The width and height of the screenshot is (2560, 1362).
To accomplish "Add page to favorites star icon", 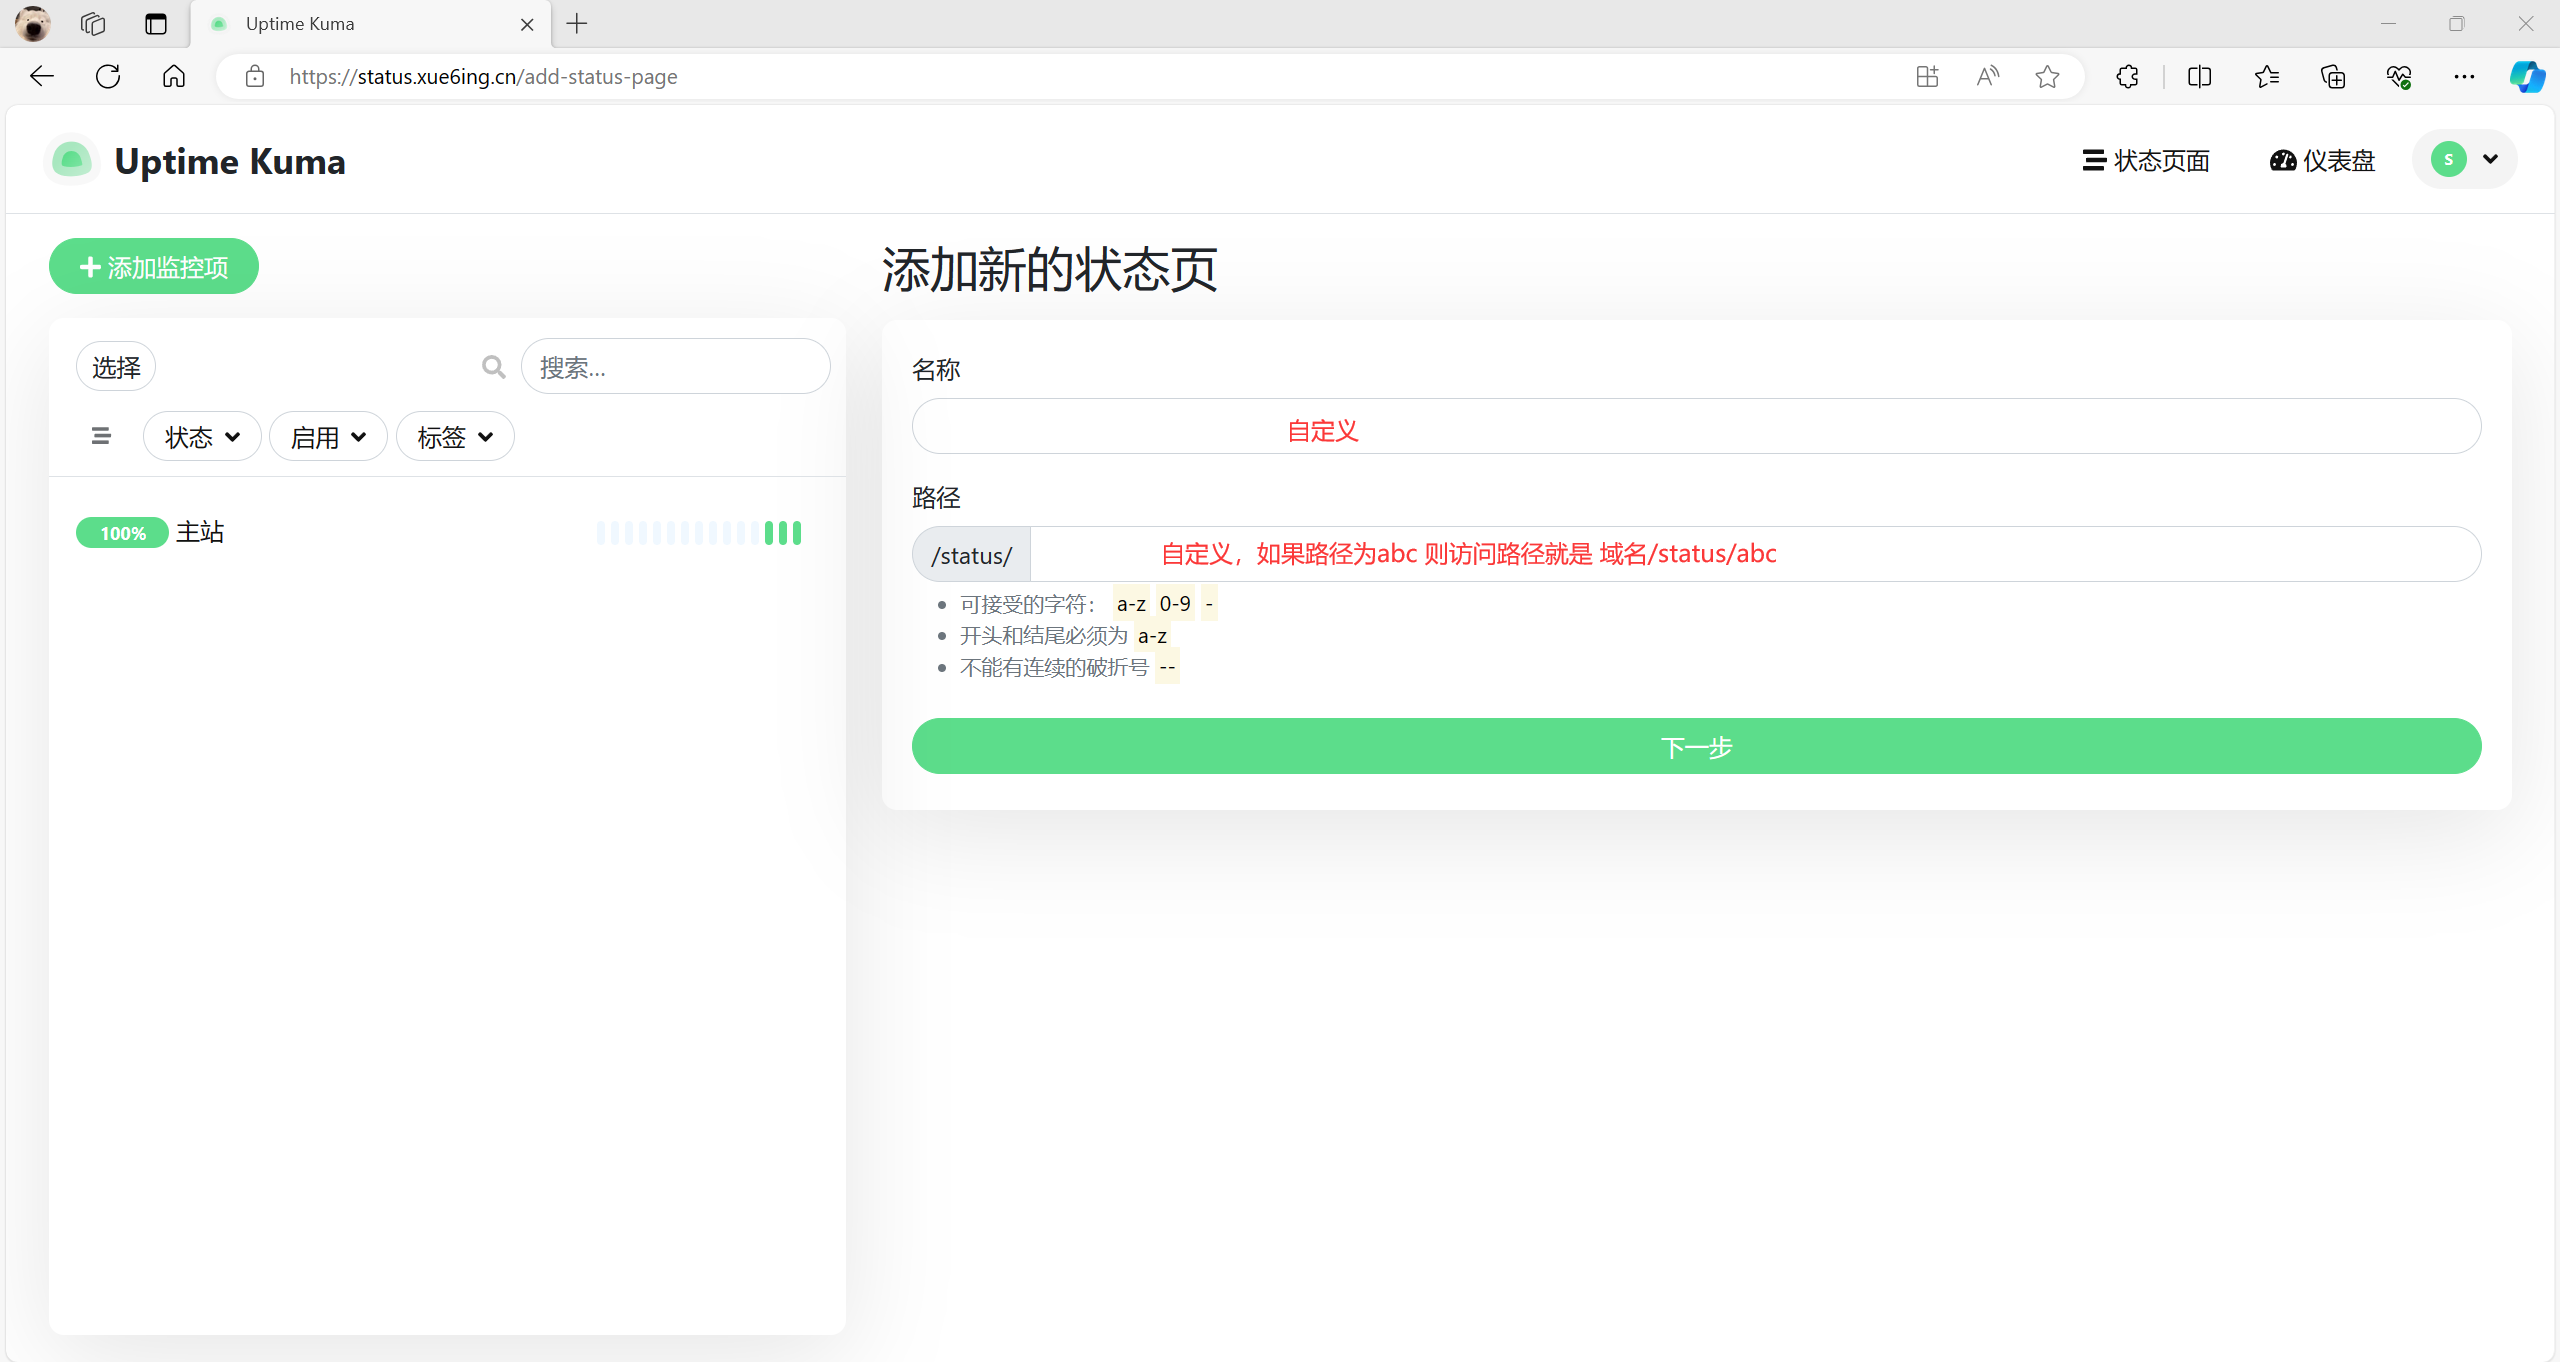I will pos(2047,76).
